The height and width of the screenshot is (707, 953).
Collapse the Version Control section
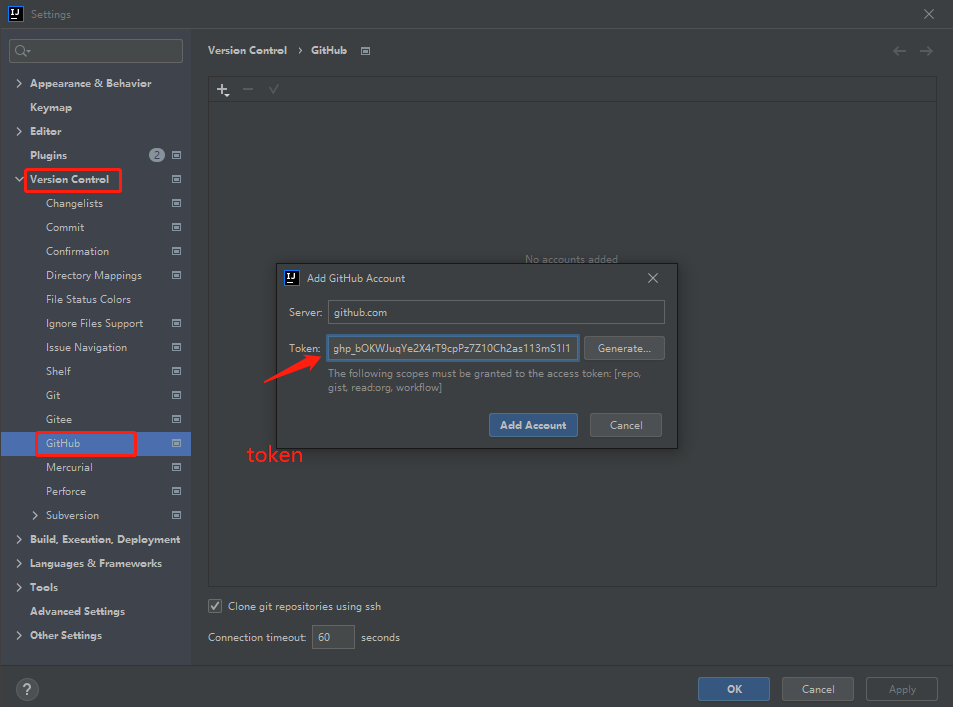tap(19, 179)
